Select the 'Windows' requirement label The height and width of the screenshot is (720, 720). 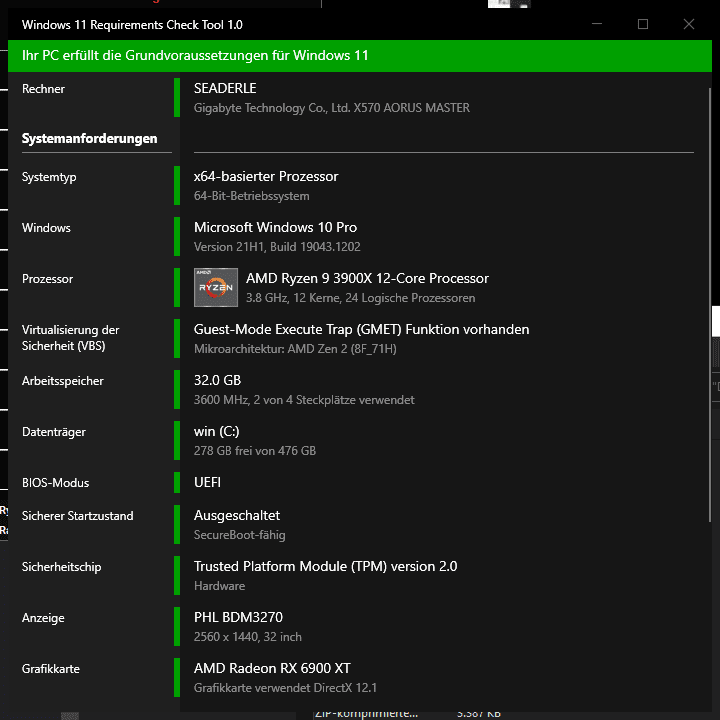tap(46, 228)
